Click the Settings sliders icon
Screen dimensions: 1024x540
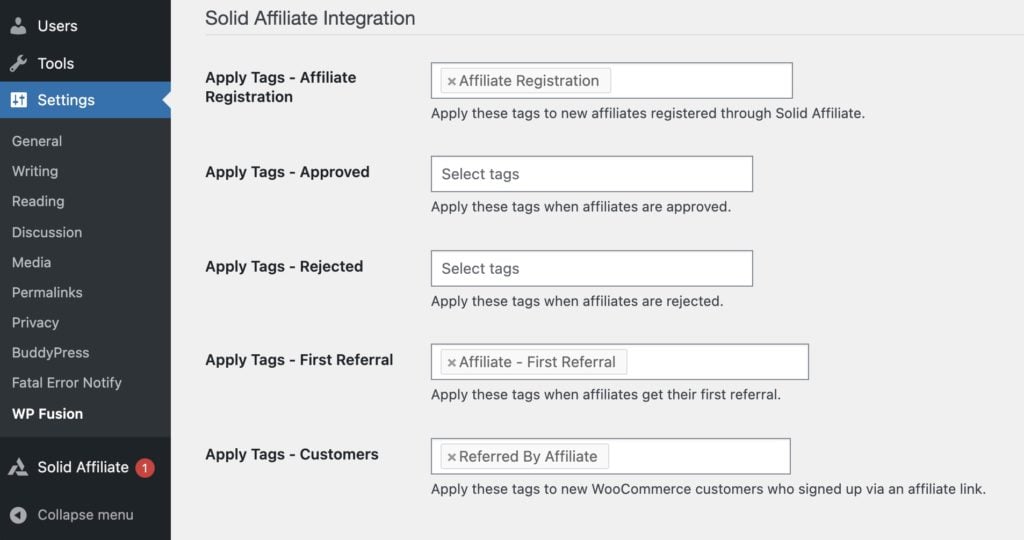(18, 100)
